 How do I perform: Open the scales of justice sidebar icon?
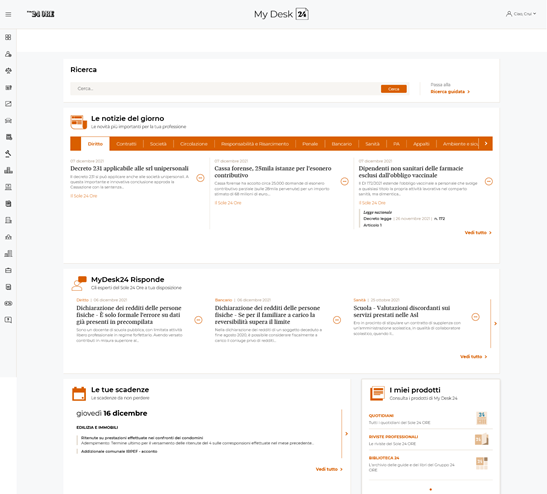8,71
